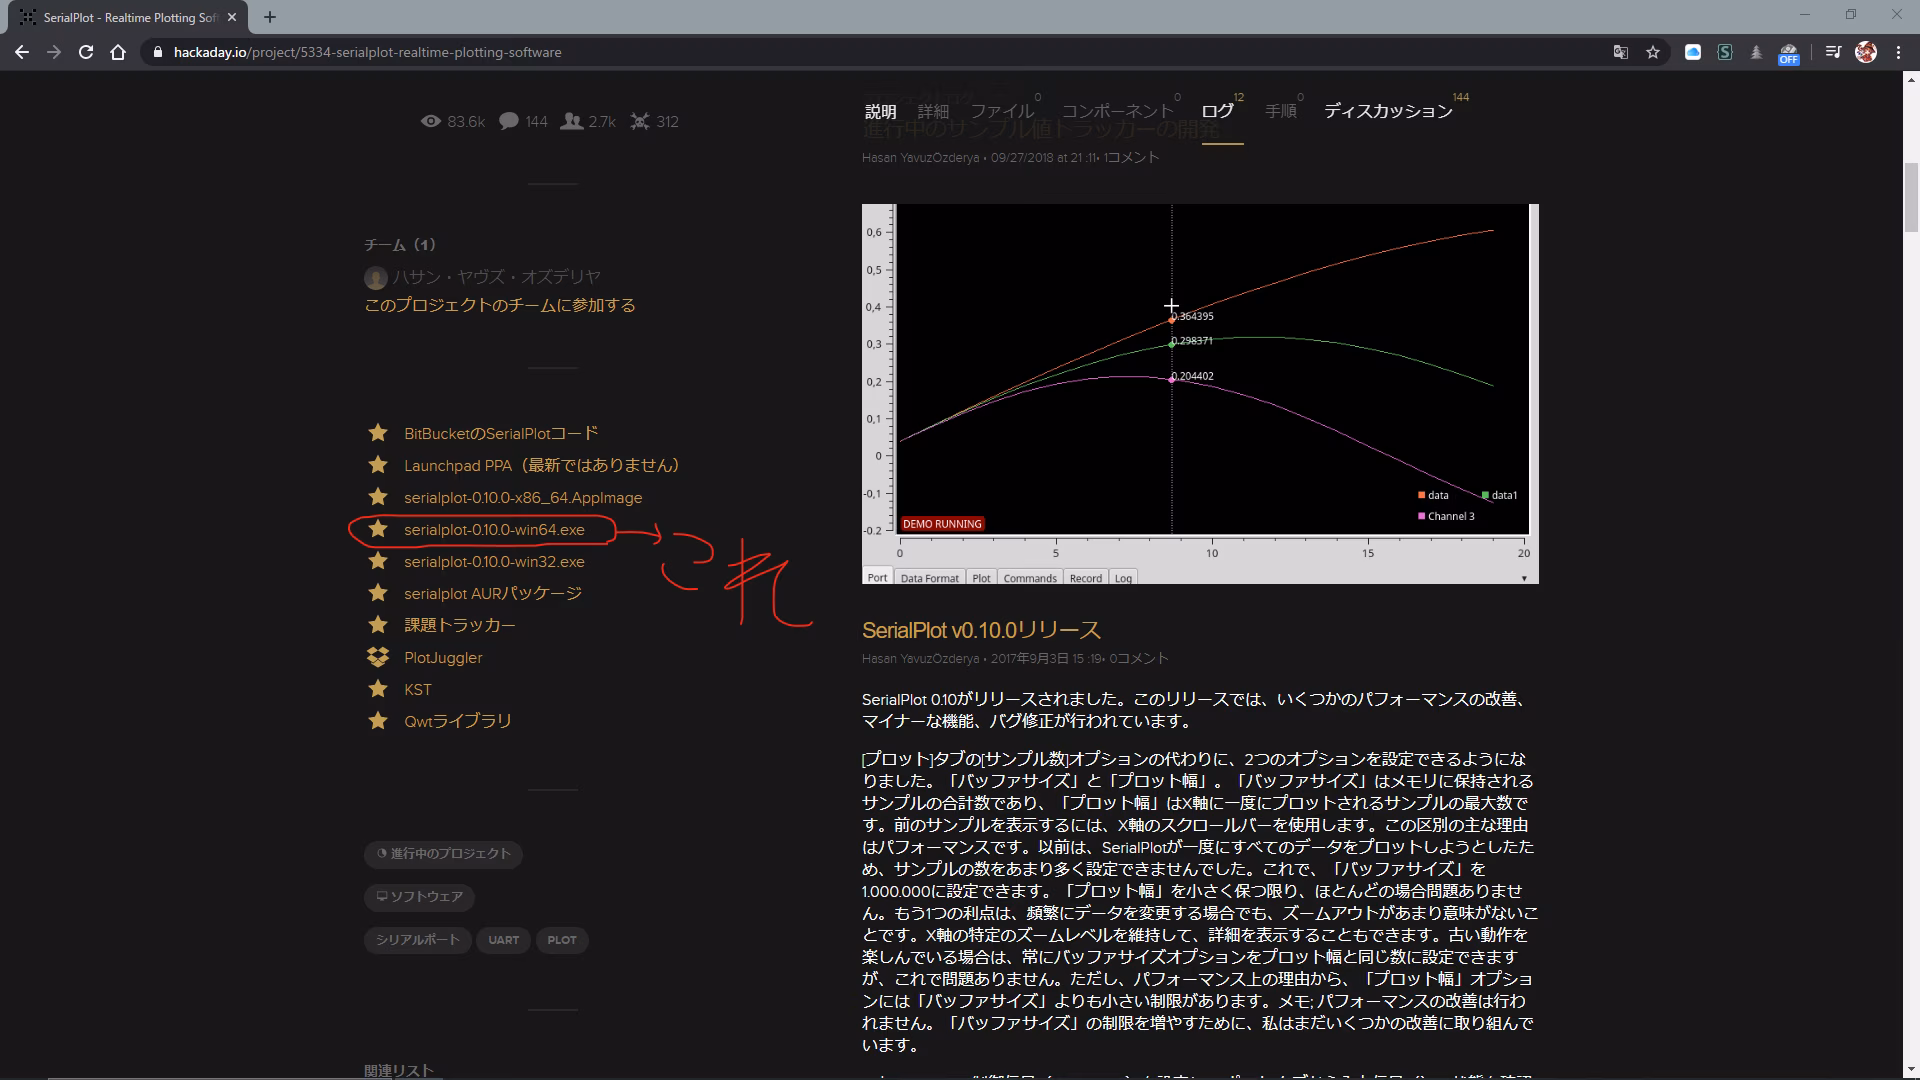Click the tree-shaped extension icon
The image size is (1920, 1080).
1757,52
